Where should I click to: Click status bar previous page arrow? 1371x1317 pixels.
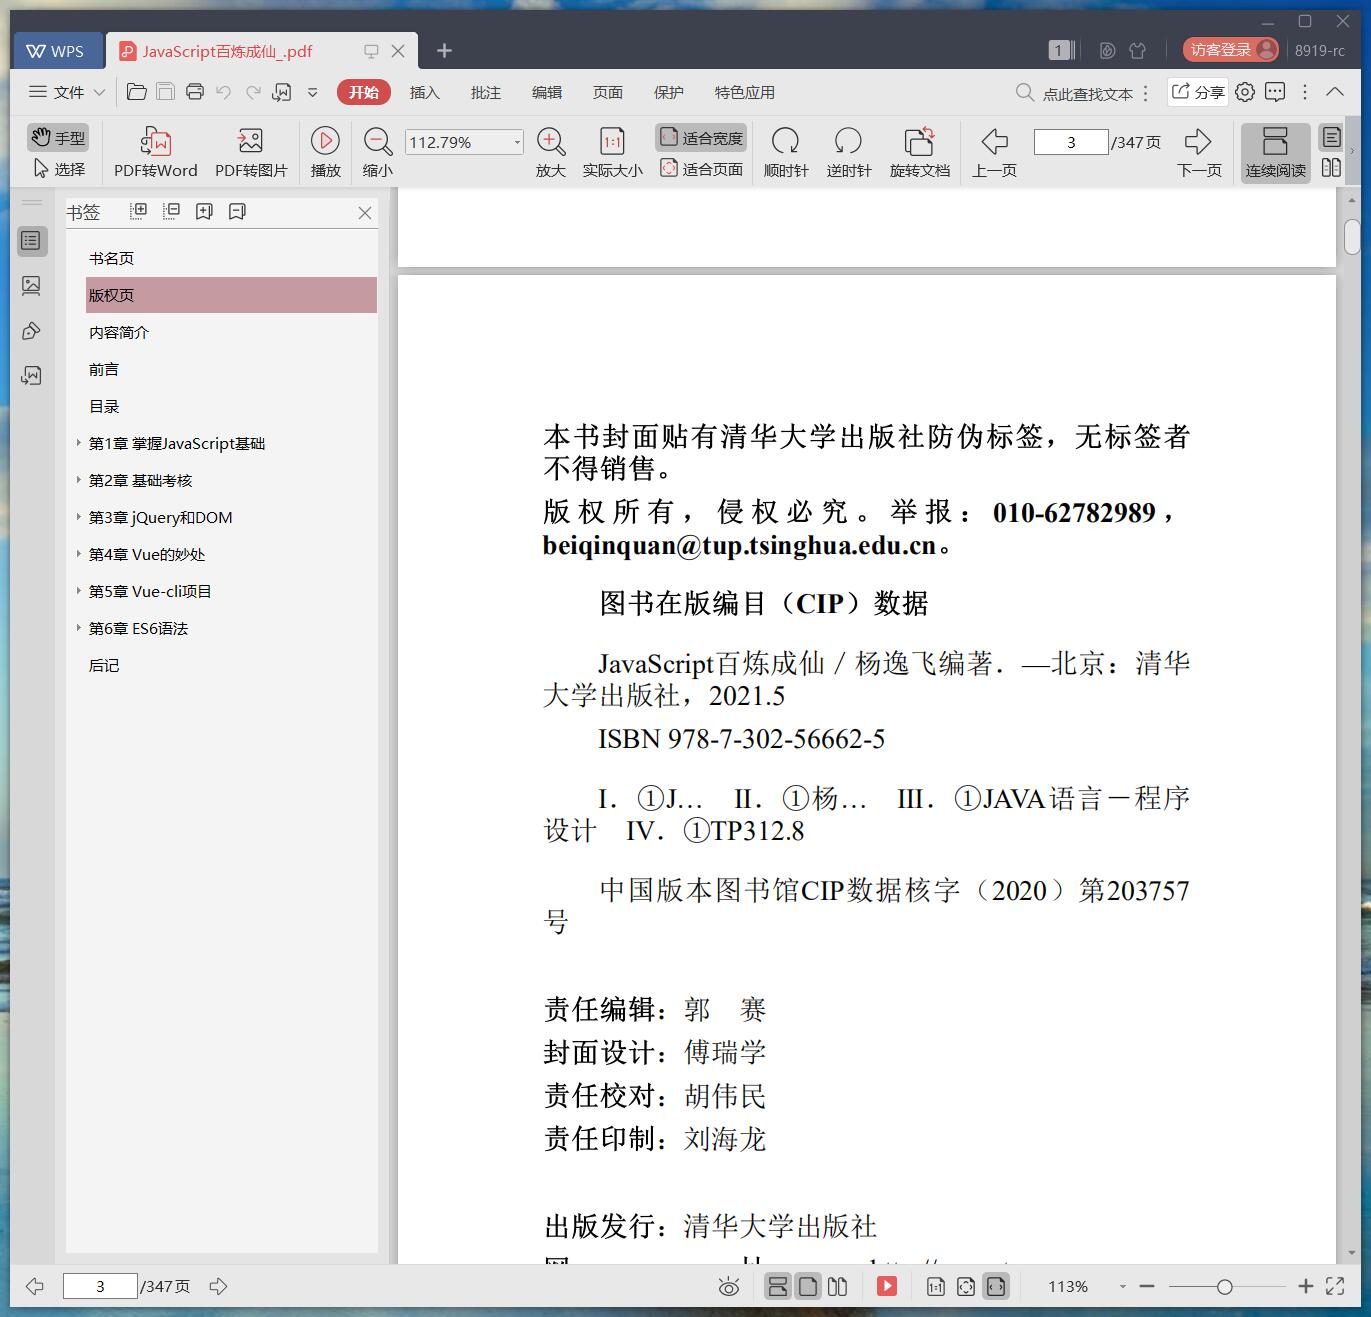click(35, 1287)
